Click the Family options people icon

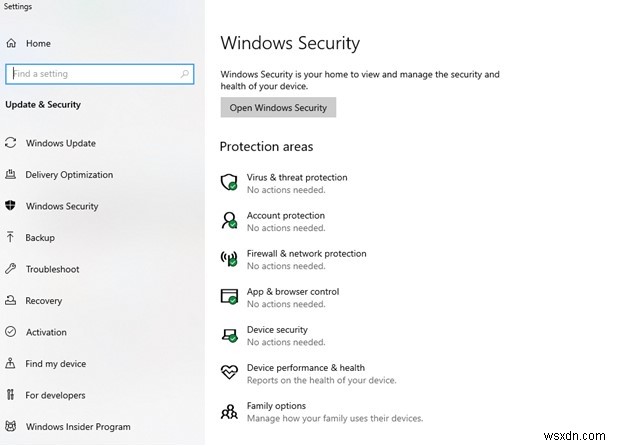click(x=229, y=411)
